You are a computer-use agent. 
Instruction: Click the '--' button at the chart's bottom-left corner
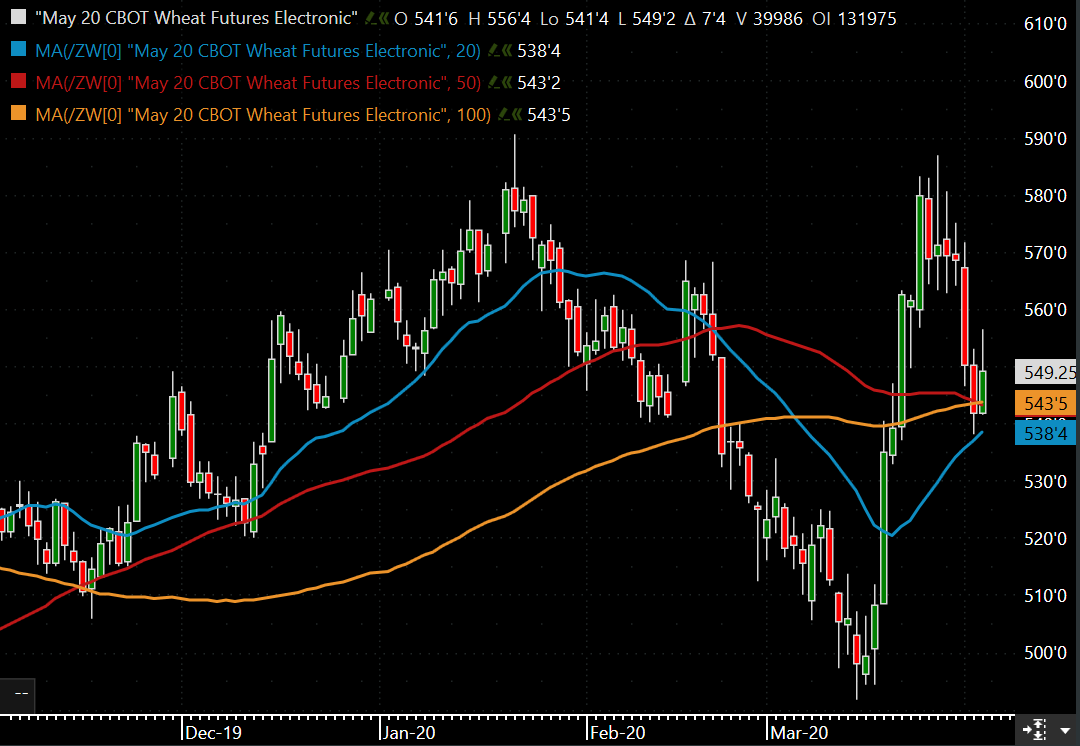(x=17, y=694)
